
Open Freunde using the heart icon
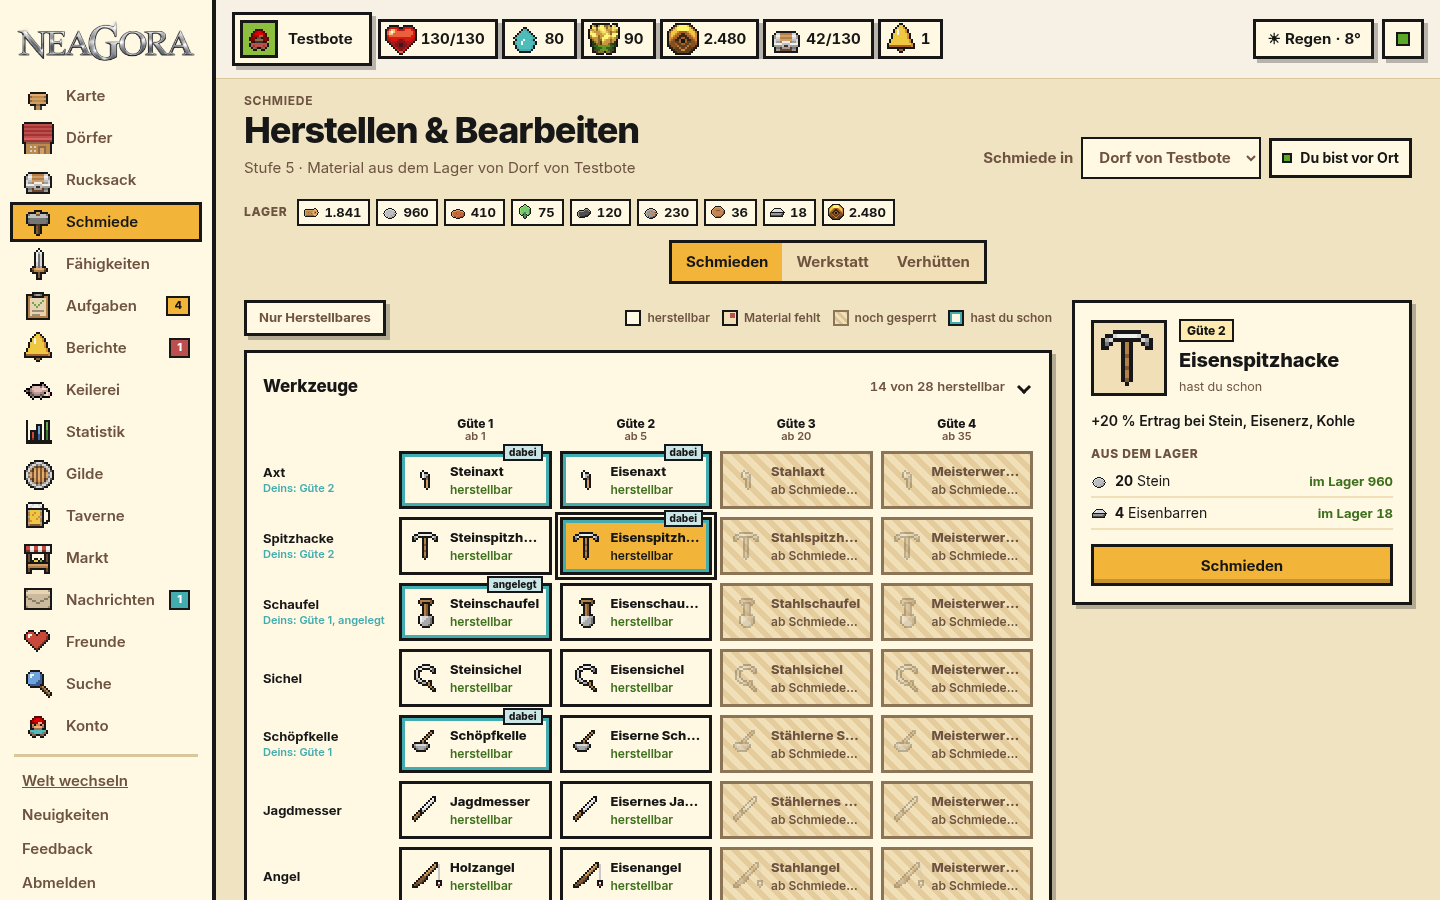click(x=38, y=641)
